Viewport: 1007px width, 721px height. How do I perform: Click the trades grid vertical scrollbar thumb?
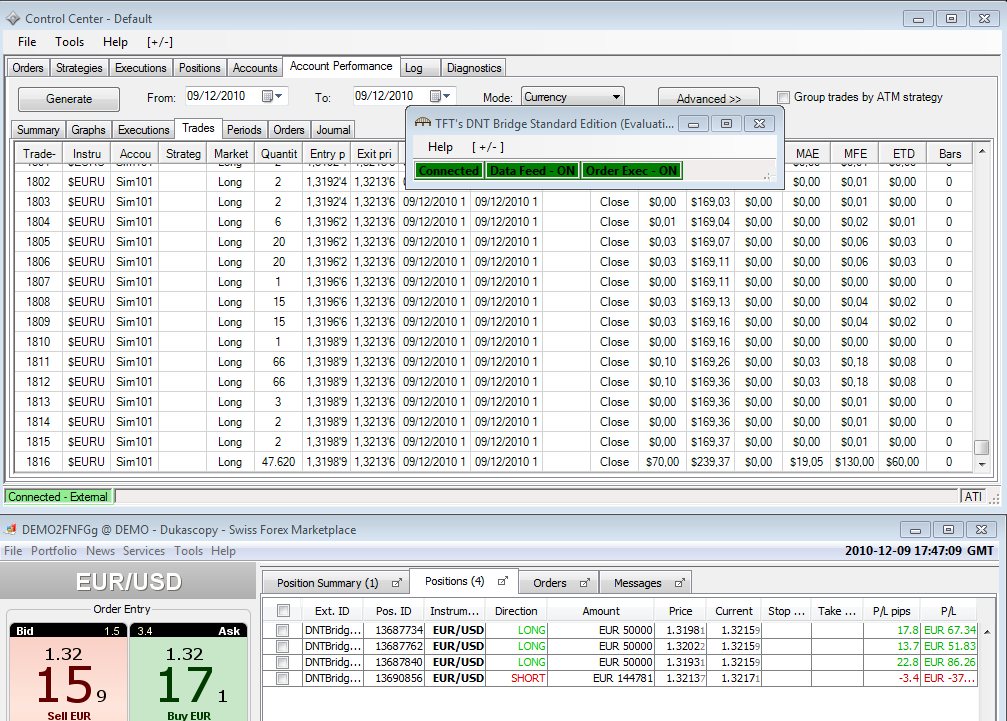pos(981,447)
